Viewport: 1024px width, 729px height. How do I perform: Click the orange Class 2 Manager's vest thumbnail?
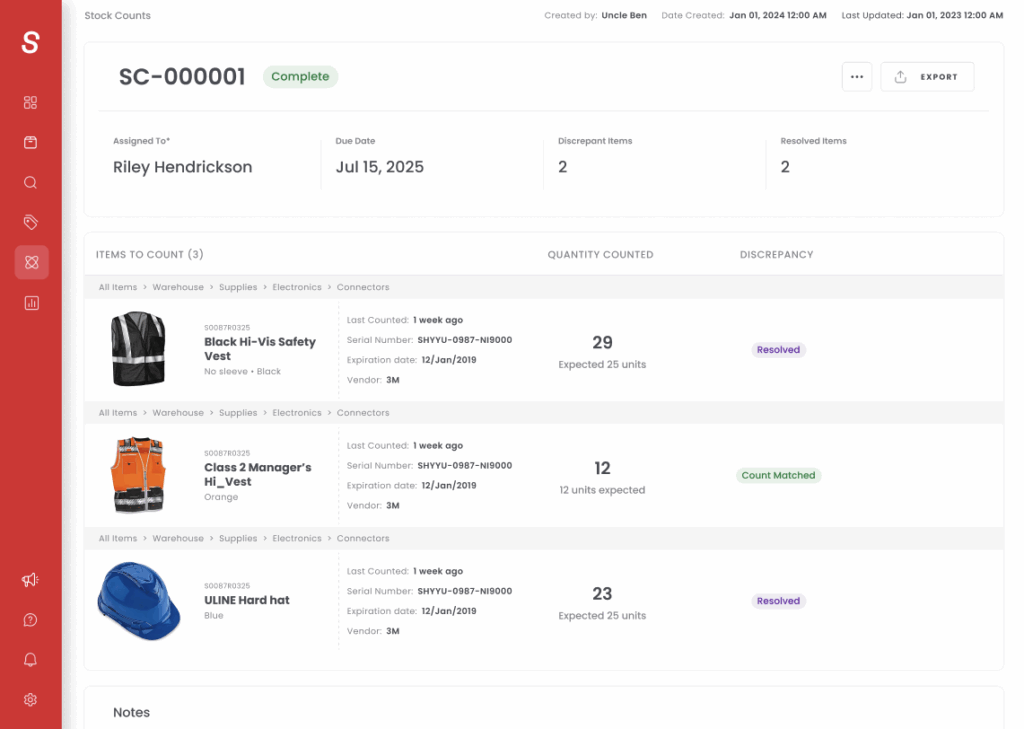click(x=138, y=475)
